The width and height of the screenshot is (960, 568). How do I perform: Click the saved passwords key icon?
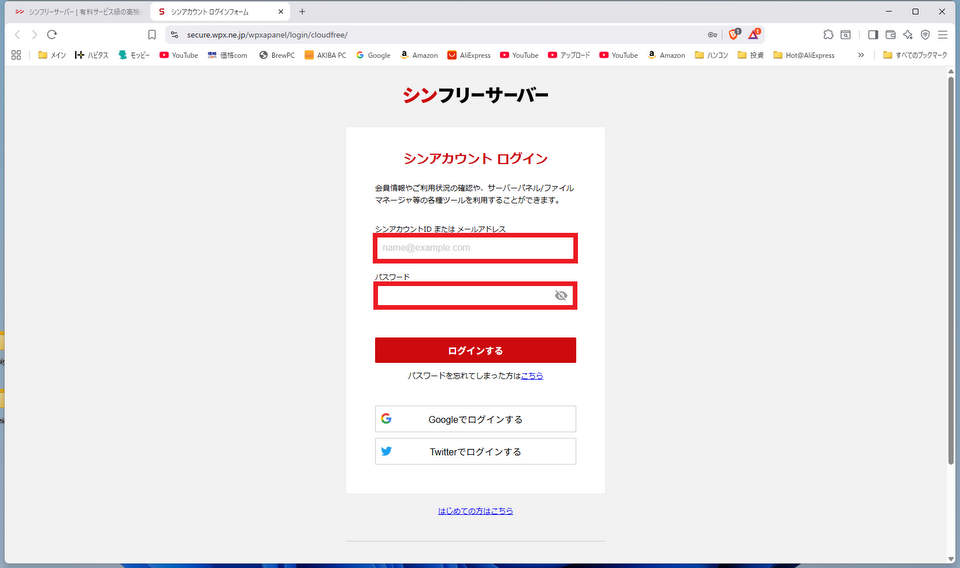pos(712,34)
